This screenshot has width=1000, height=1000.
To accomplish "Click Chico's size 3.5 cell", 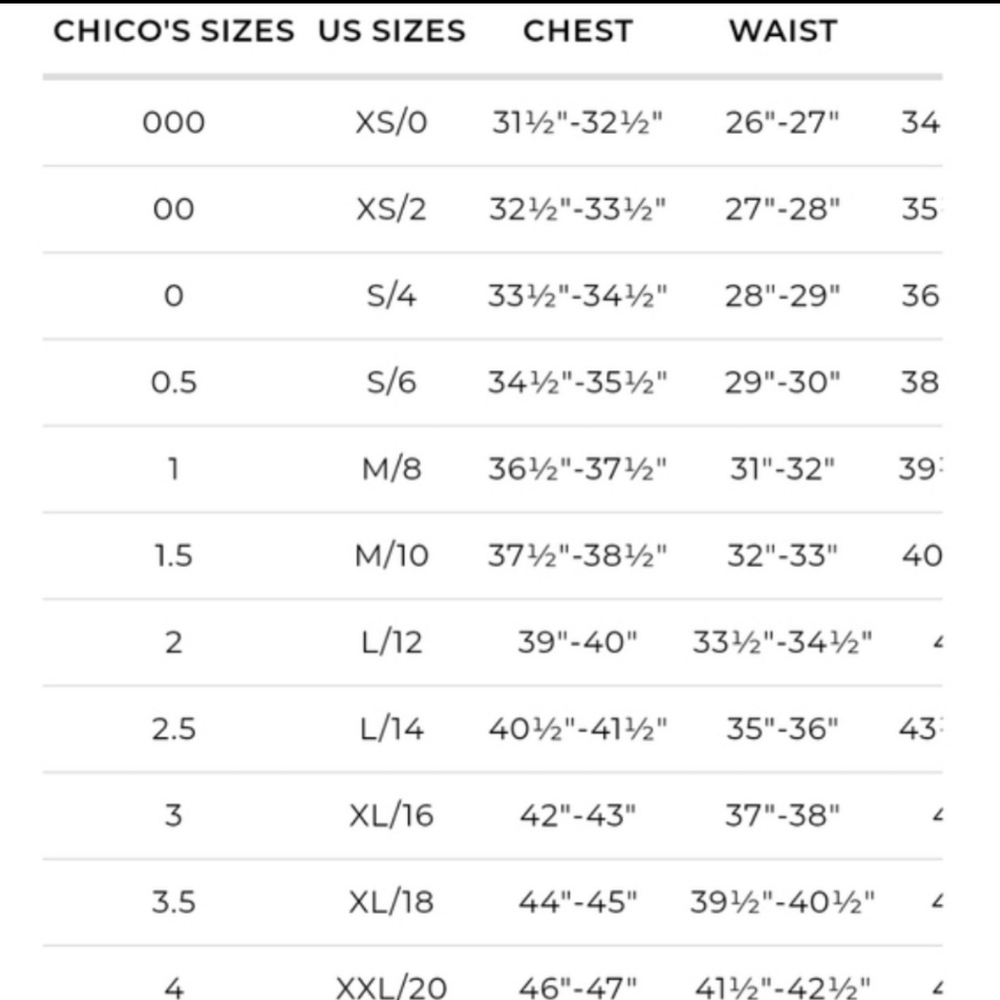I will click(173, 902).
